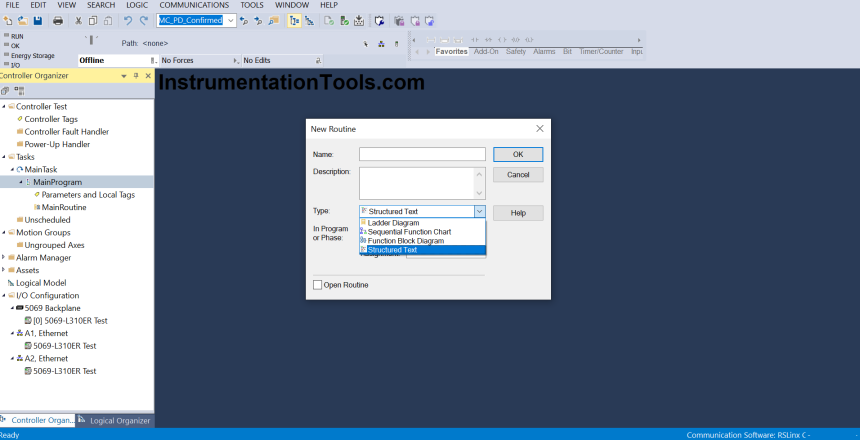Viewport: 860px width, 440px height.
Task: Open the Controller Organizer panel options arrow
Action: 124,76
